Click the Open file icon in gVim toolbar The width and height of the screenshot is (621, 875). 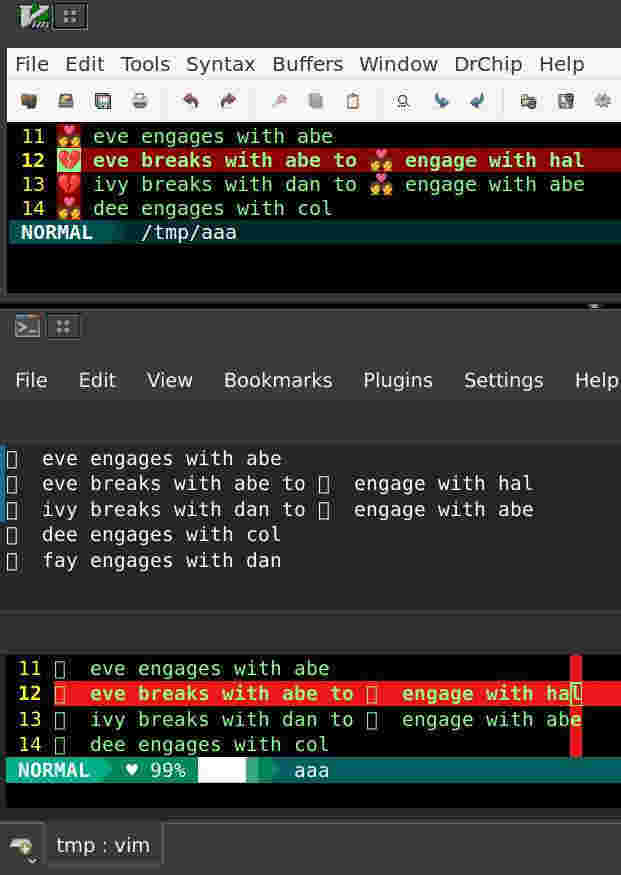click(29, 101)
